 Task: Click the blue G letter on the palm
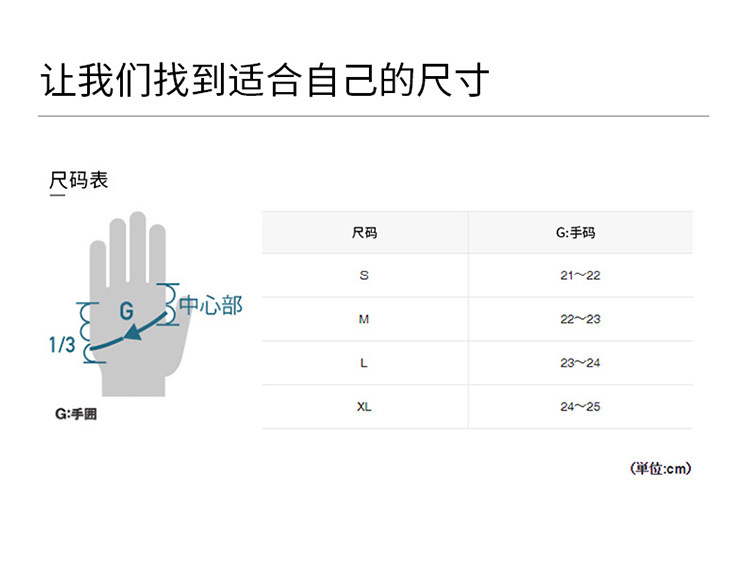[126, 311]
